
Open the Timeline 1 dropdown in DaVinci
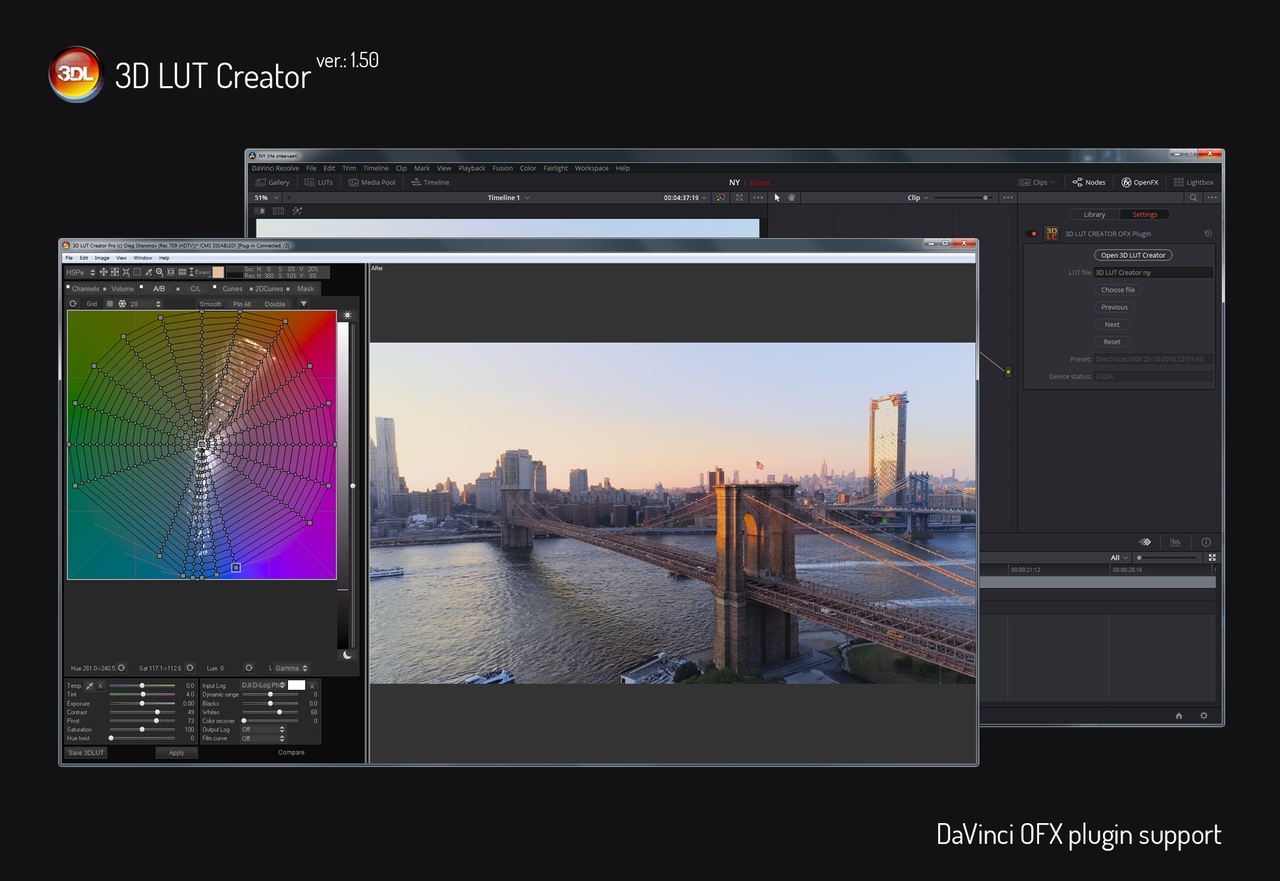click(x=508, y=198)
